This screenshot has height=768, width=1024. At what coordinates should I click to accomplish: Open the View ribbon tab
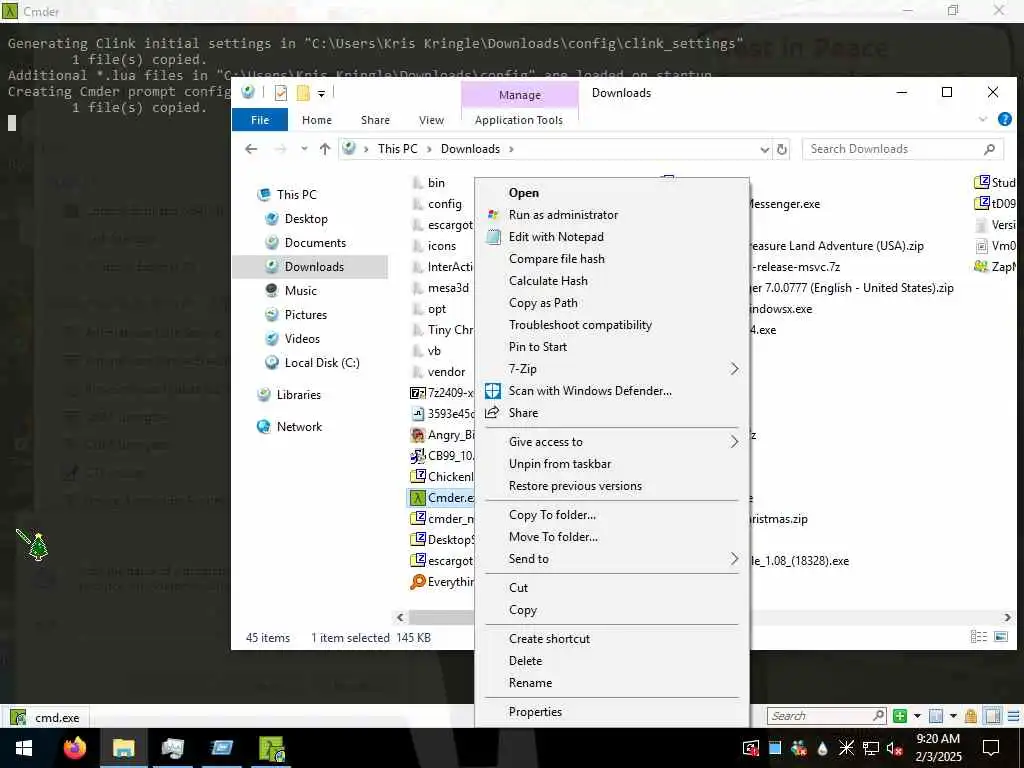(x=431, y=120)
